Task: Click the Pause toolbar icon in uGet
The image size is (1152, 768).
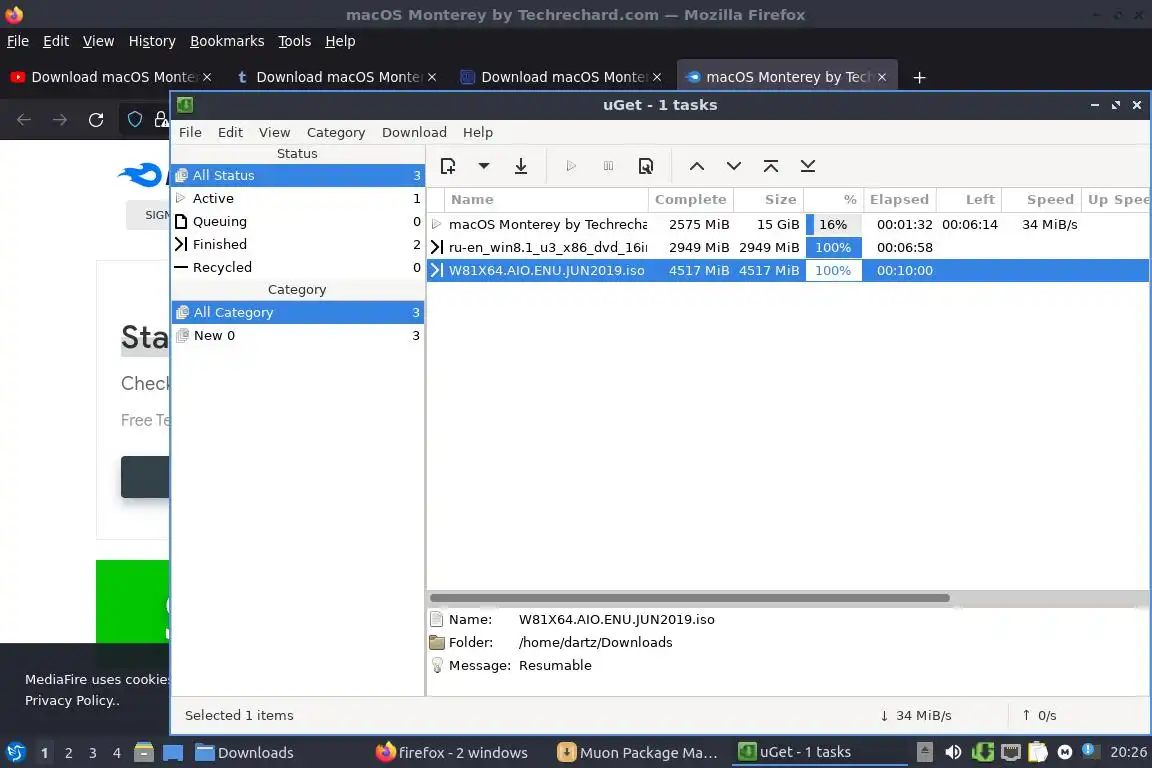Action: coord(608,166)
